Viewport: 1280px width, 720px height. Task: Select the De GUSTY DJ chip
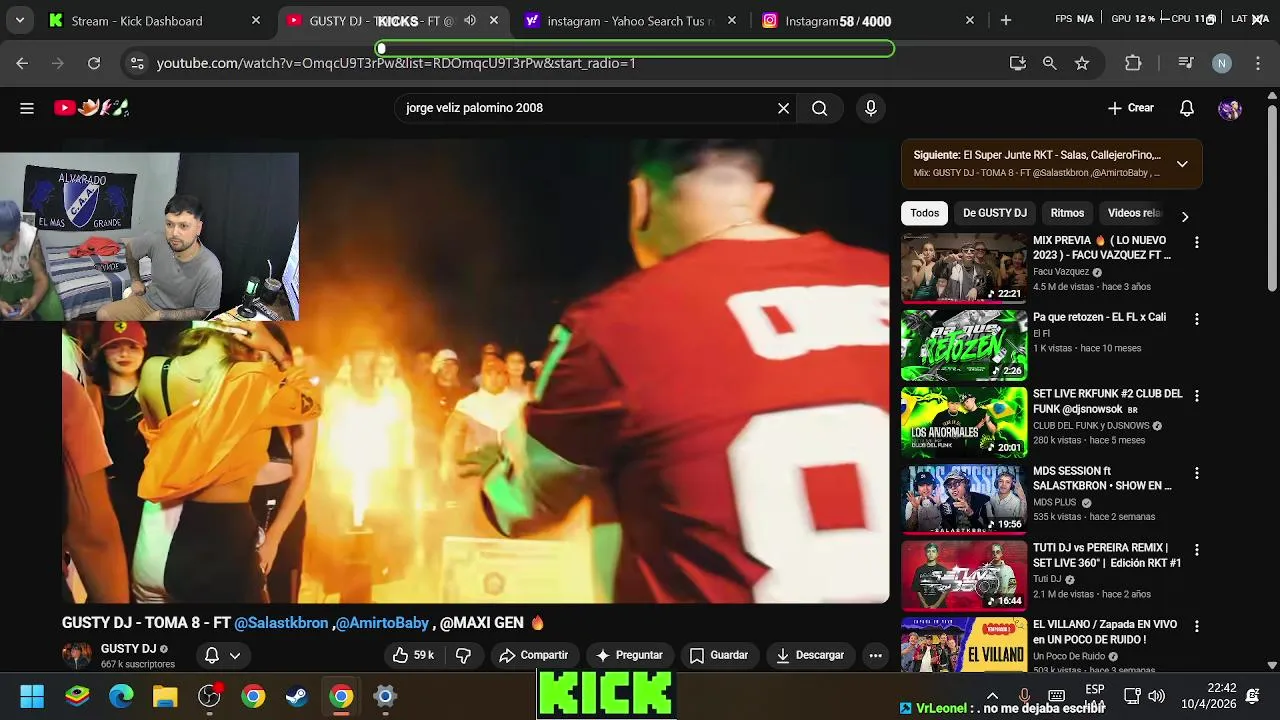tap(995, 213)
